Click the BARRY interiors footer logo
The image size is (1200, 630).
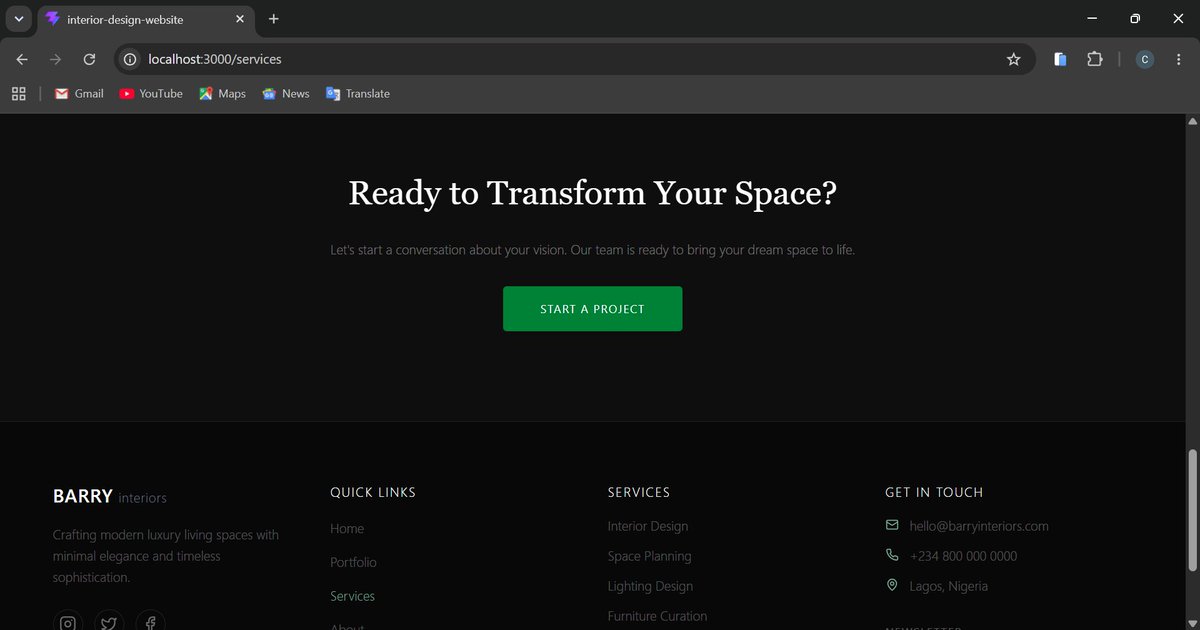click(x=110, y=497)
